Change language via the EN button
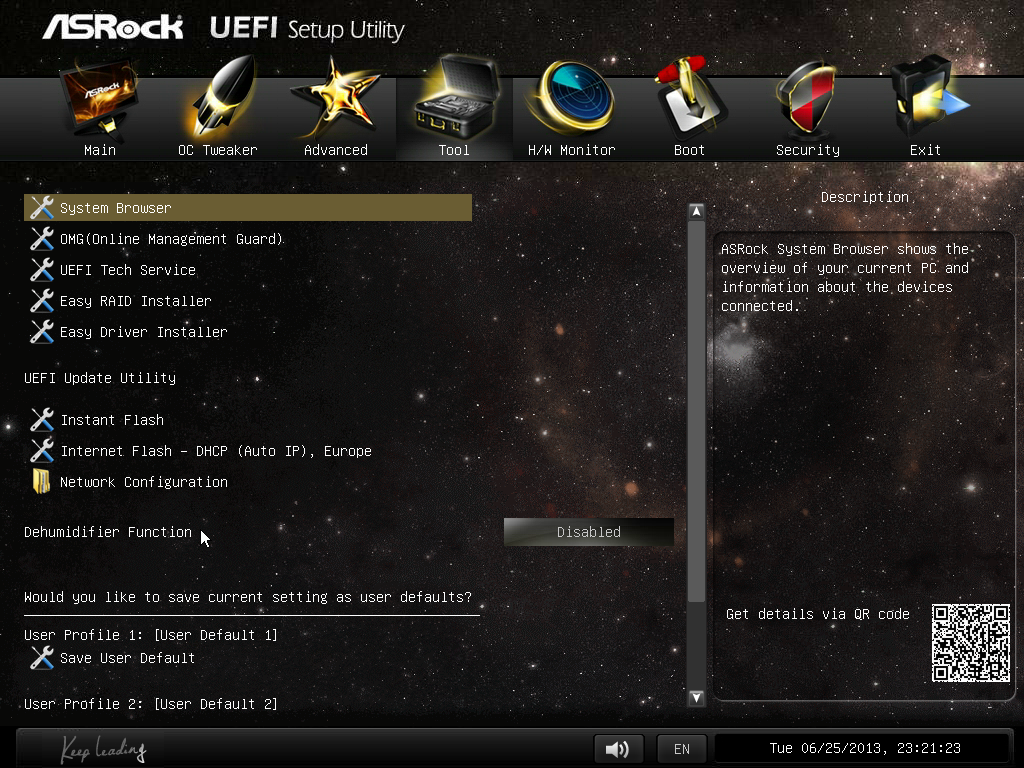Image resolution: width=1024 pixels, height=768 pixels. [682, 749]
